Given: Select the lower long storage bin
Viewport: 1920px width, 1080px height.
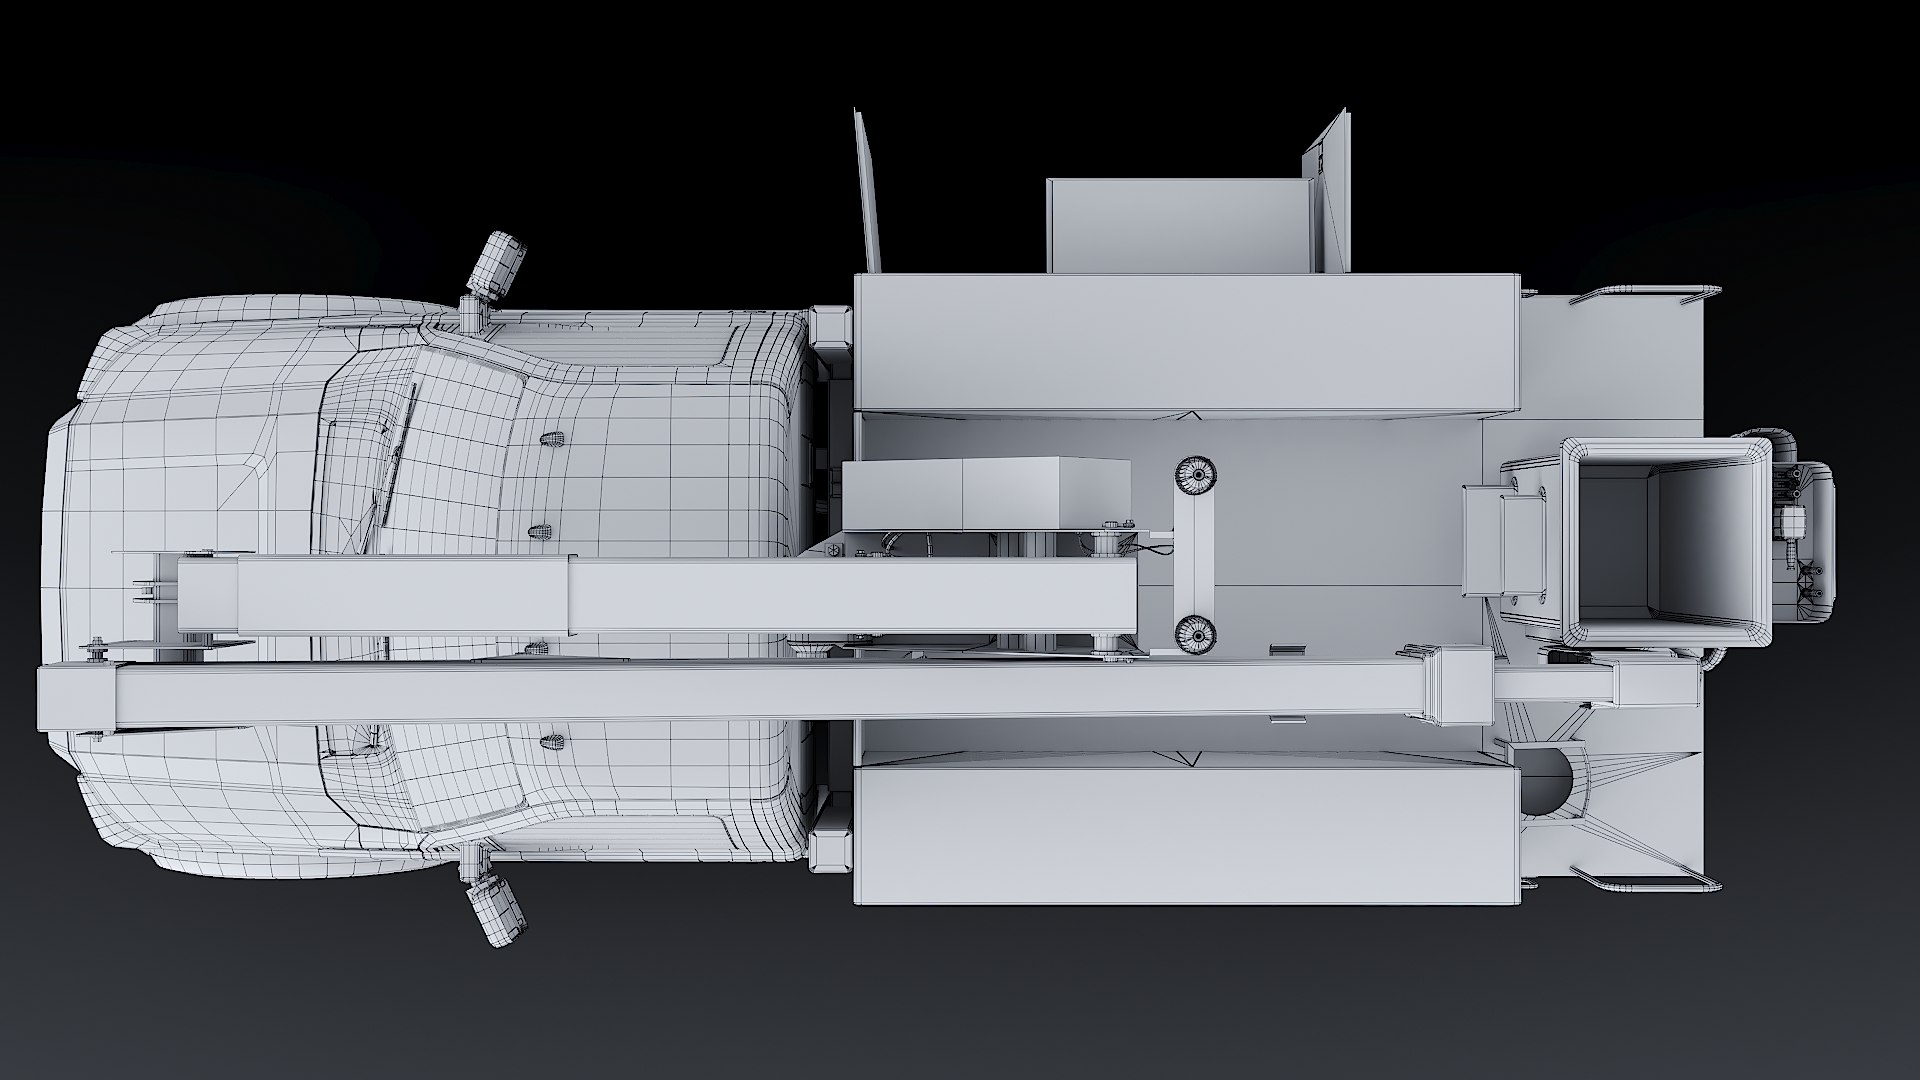Looking at the screenshot, I should [1188, 836].
